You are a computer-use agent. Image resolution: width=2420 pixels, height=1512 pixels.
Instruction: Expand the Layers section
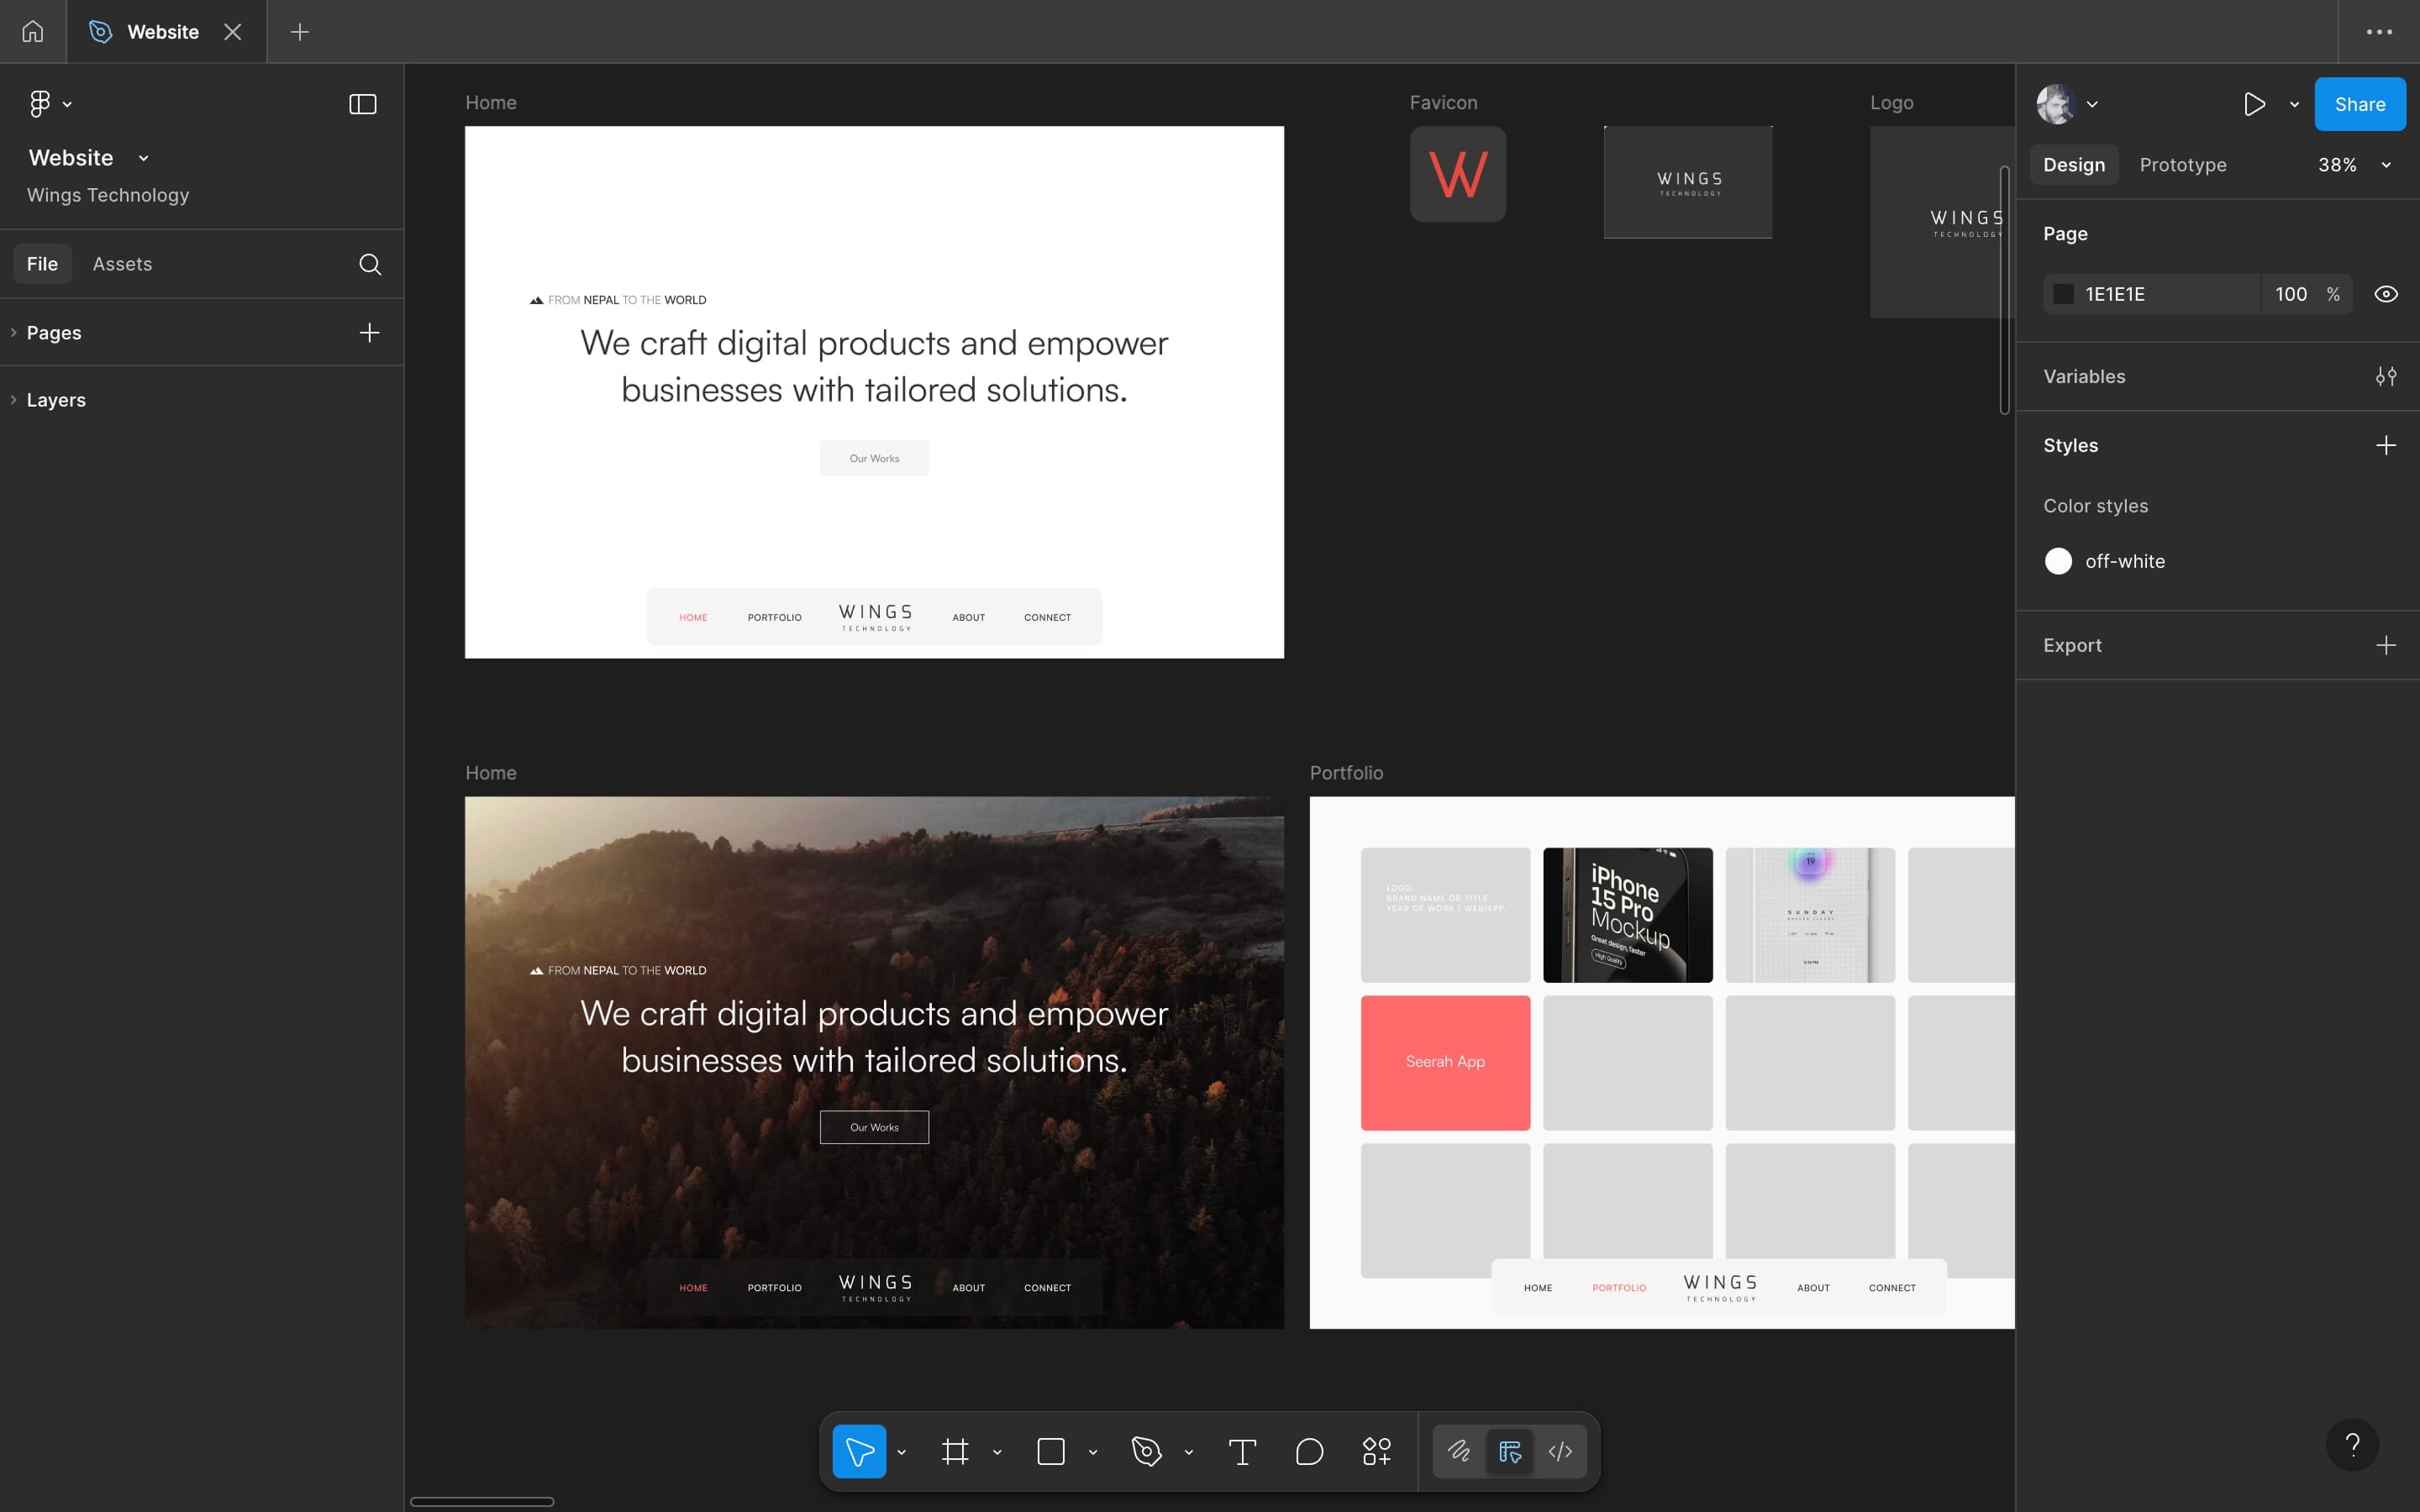(12, 399)
